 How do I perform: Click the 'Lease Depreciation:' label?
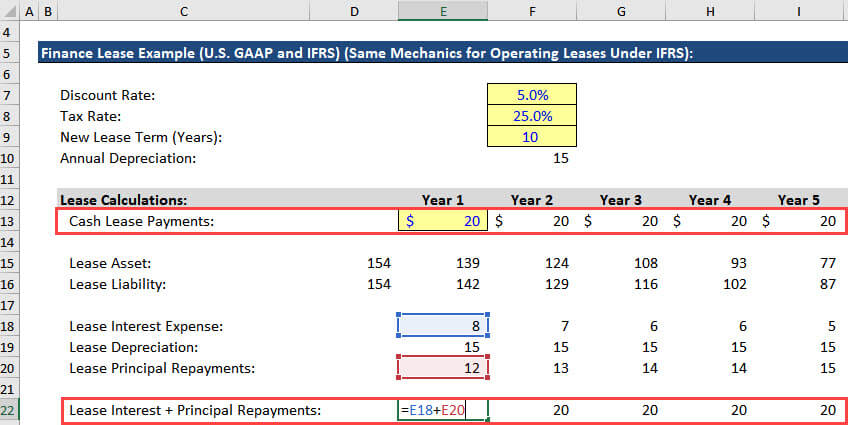click(134, 347)
